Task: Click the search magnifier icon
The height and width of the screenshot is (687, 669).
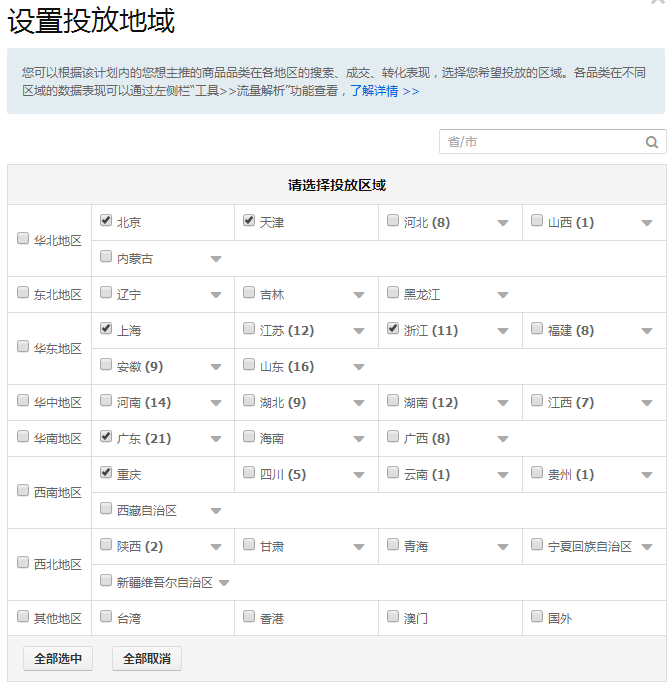Action: [652, 142]
